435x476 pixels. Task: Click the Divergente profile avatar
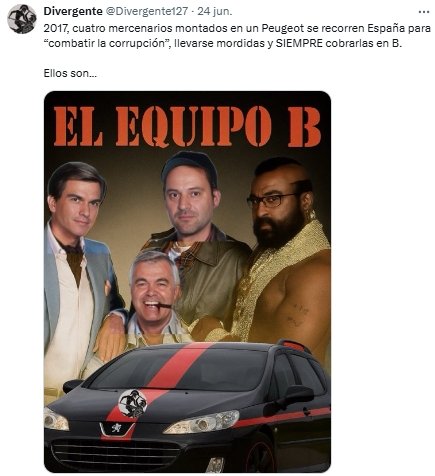(x=22, y=19)
